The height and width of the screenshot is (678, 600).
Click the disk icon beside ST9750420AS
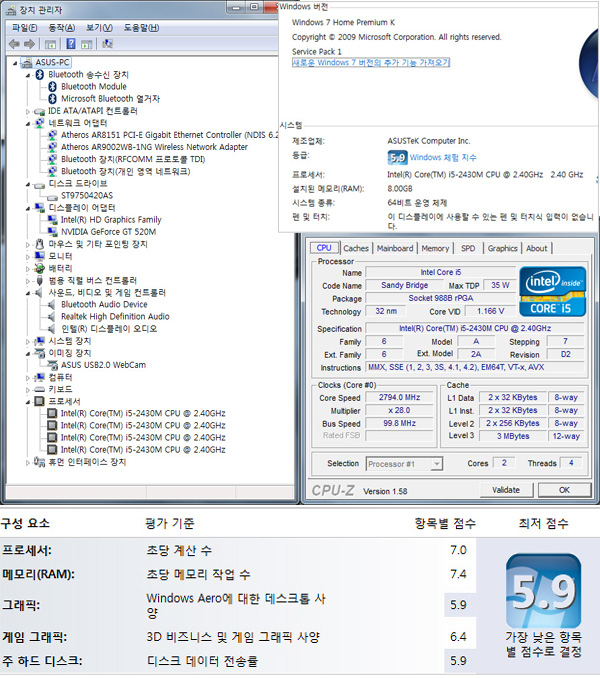52,197
